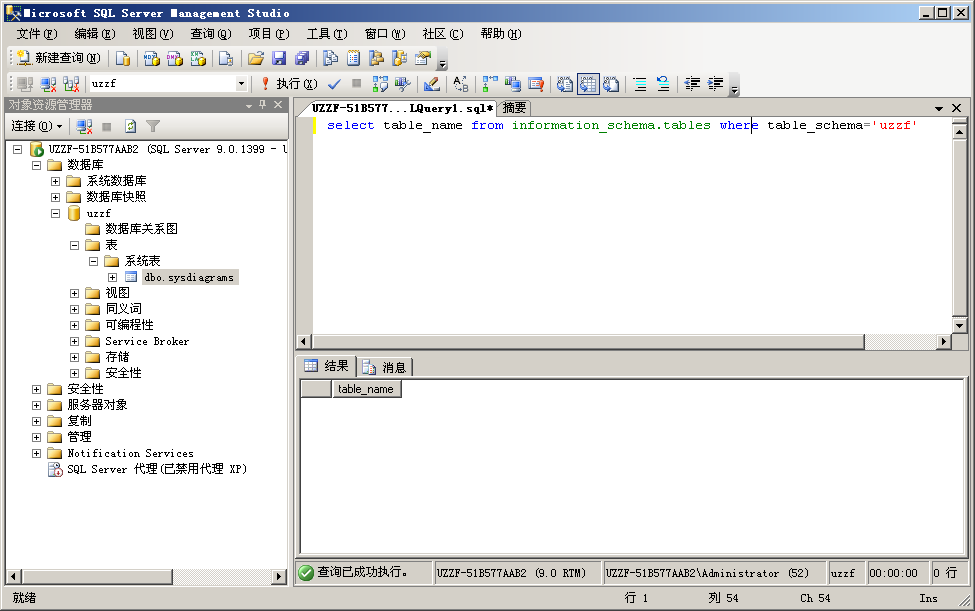The image size is (975, 611).
Task: Switch output to Results to File
Action: click(611, 84)
